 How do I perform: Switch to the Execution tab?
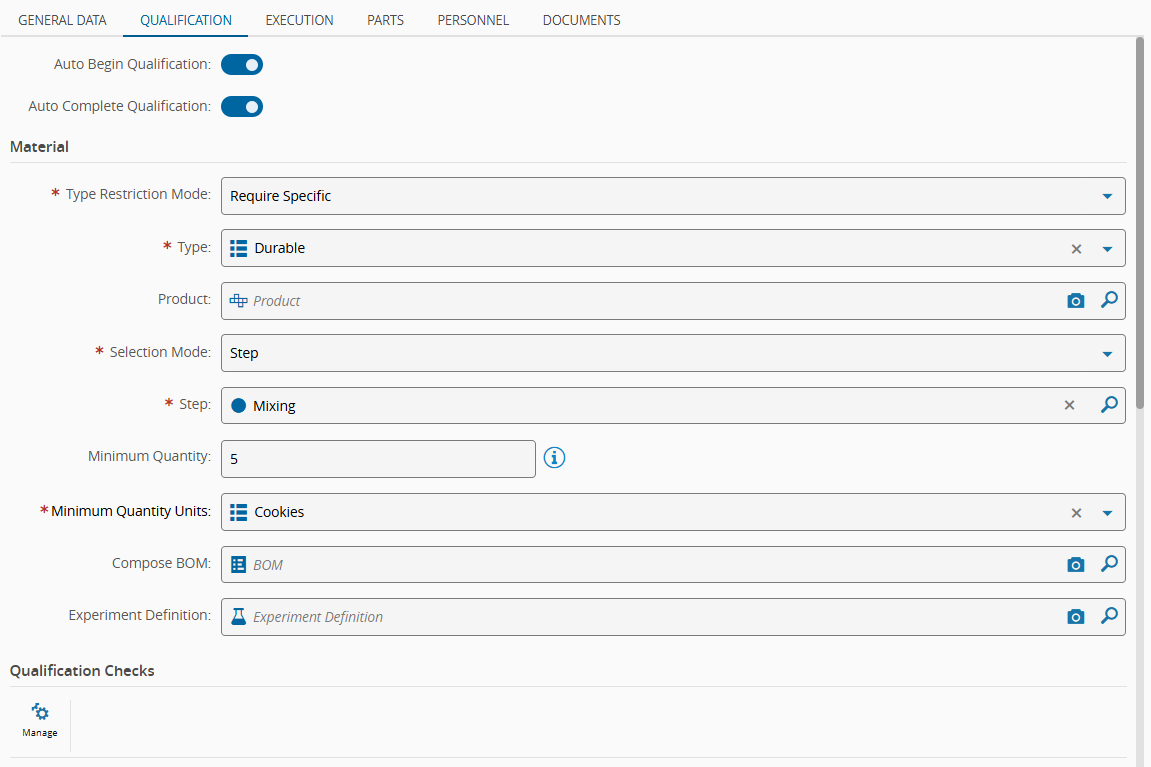pyautogui.click(x=299, y=20)
